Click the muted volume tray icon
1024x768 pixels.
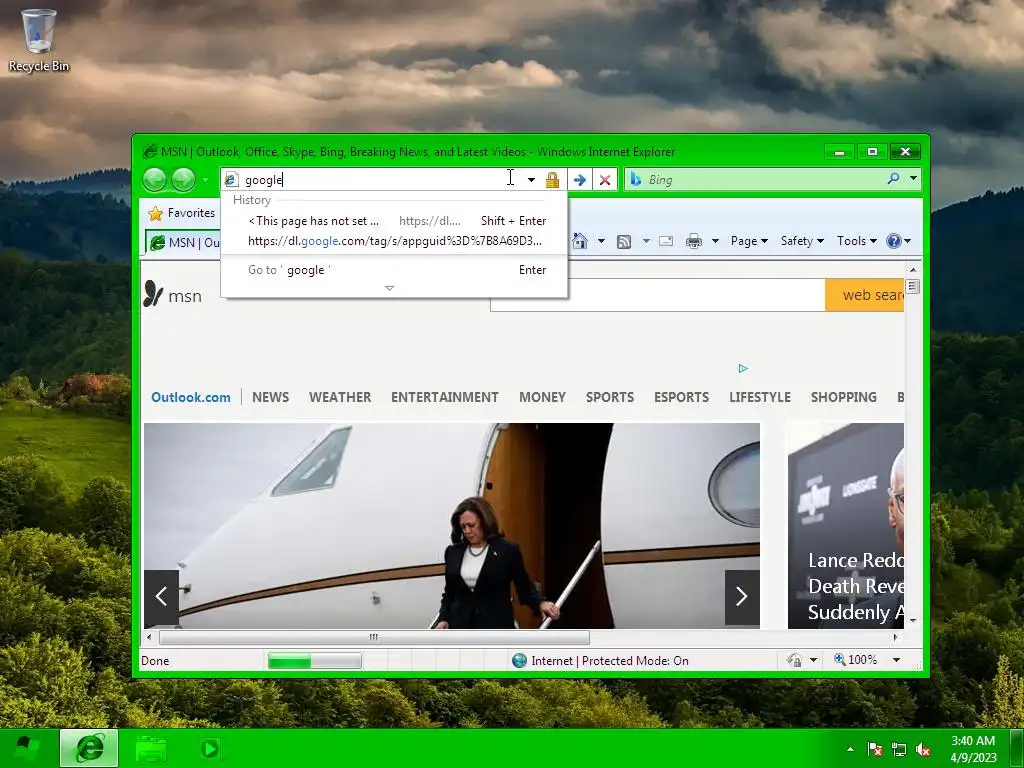pyautogui.click(x=923, y=750)
